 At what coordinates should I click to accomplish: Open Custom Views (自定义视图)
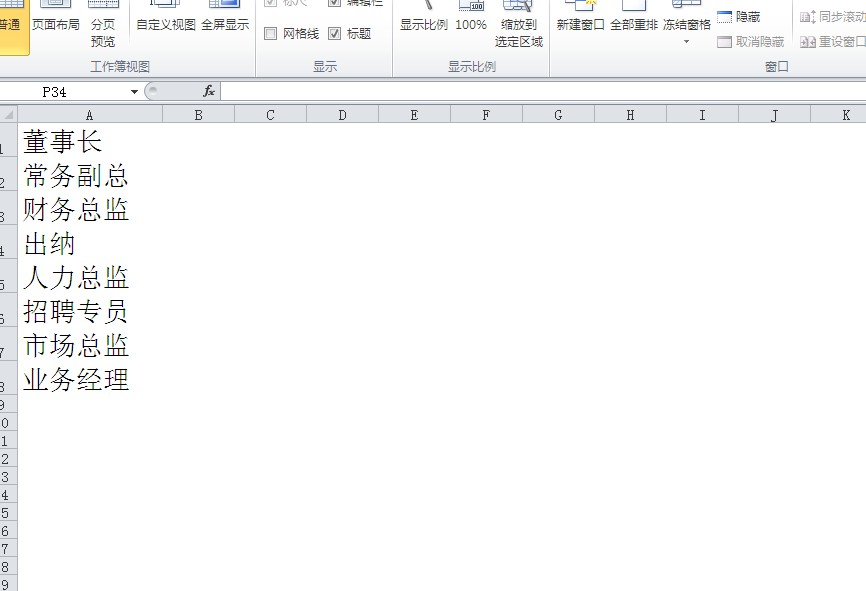[166, 19]
